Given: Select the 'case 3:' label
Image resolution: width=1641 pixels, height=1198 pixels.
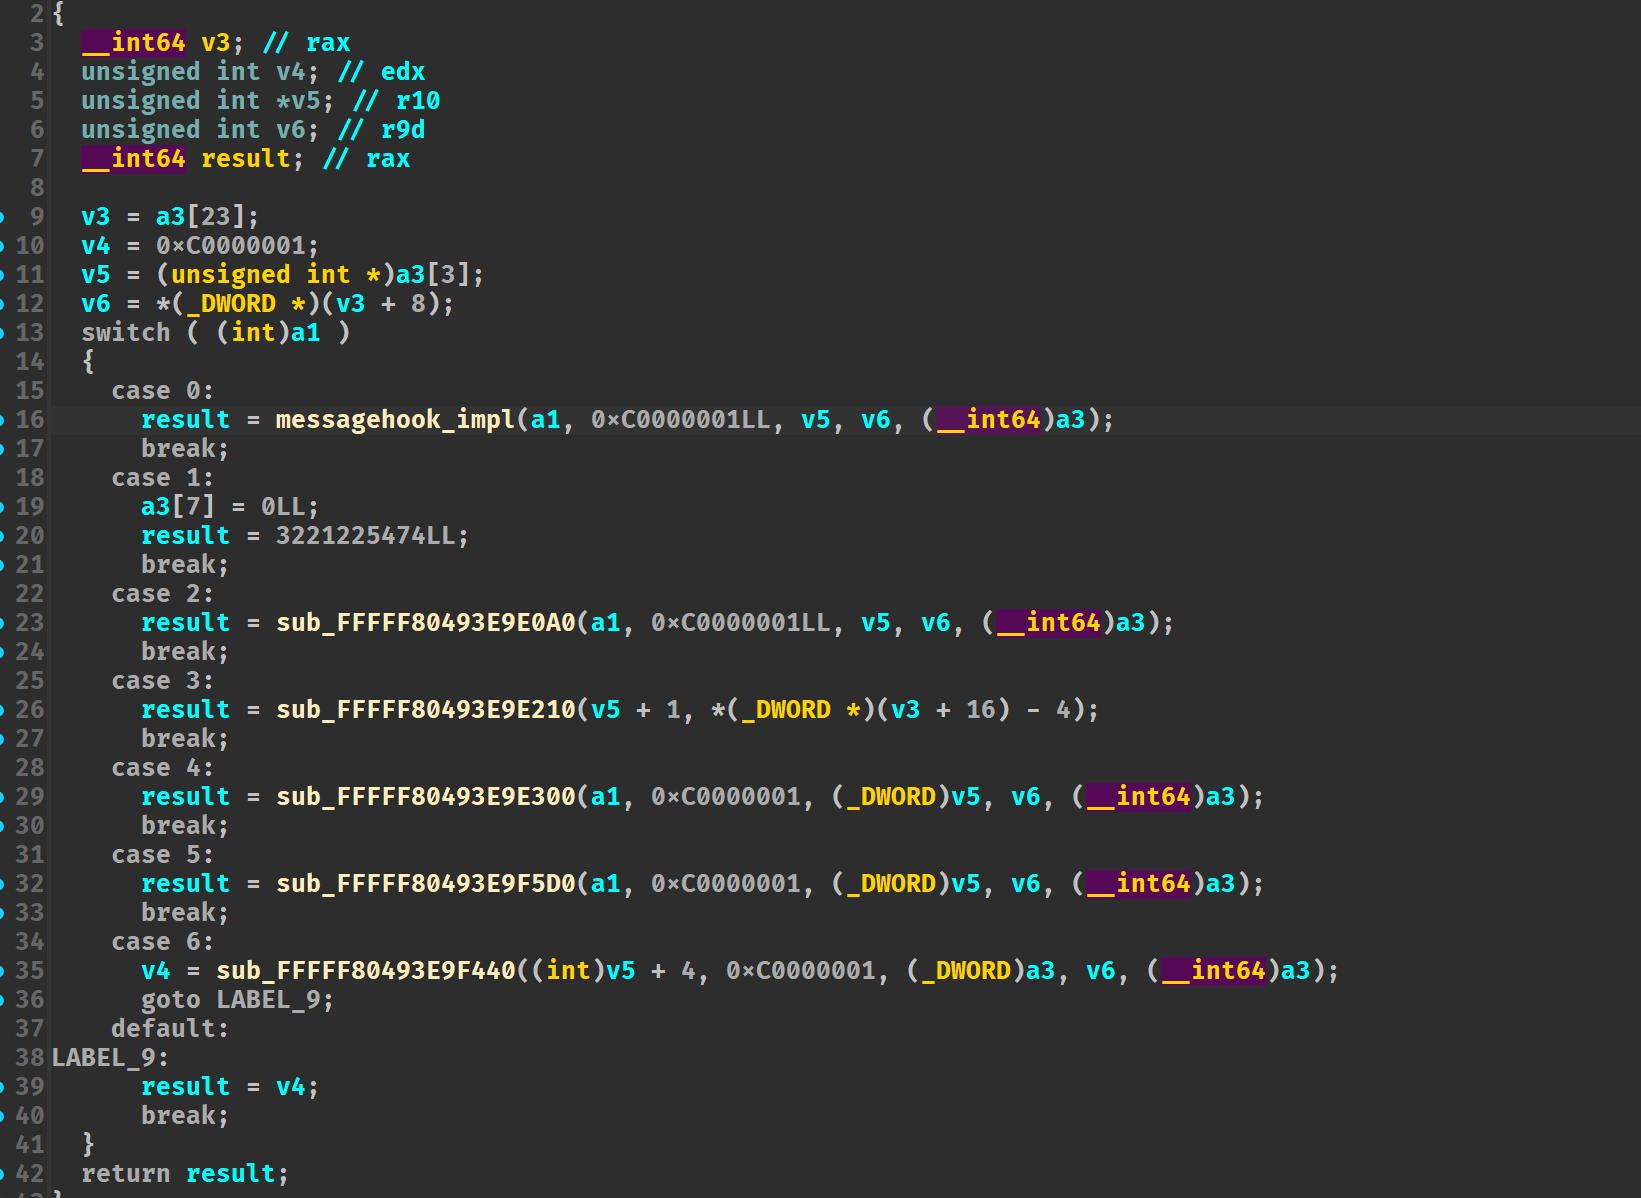Looking at the screenshot, I should coord(162,680).
